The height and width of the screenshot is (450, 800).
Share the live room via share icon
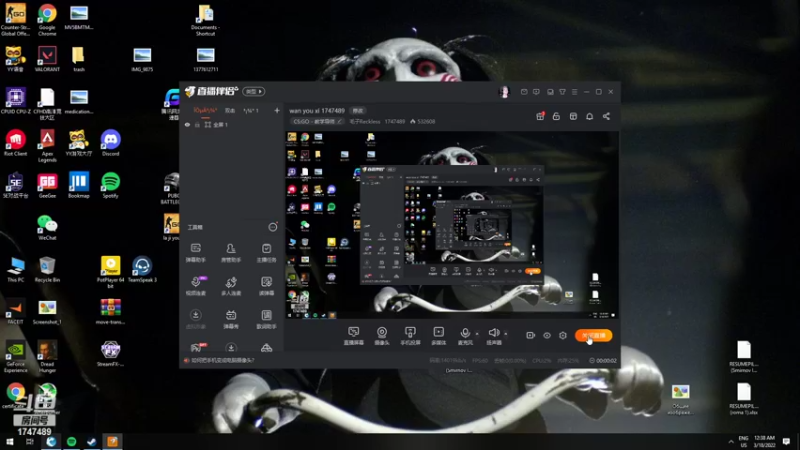(606, 116)
